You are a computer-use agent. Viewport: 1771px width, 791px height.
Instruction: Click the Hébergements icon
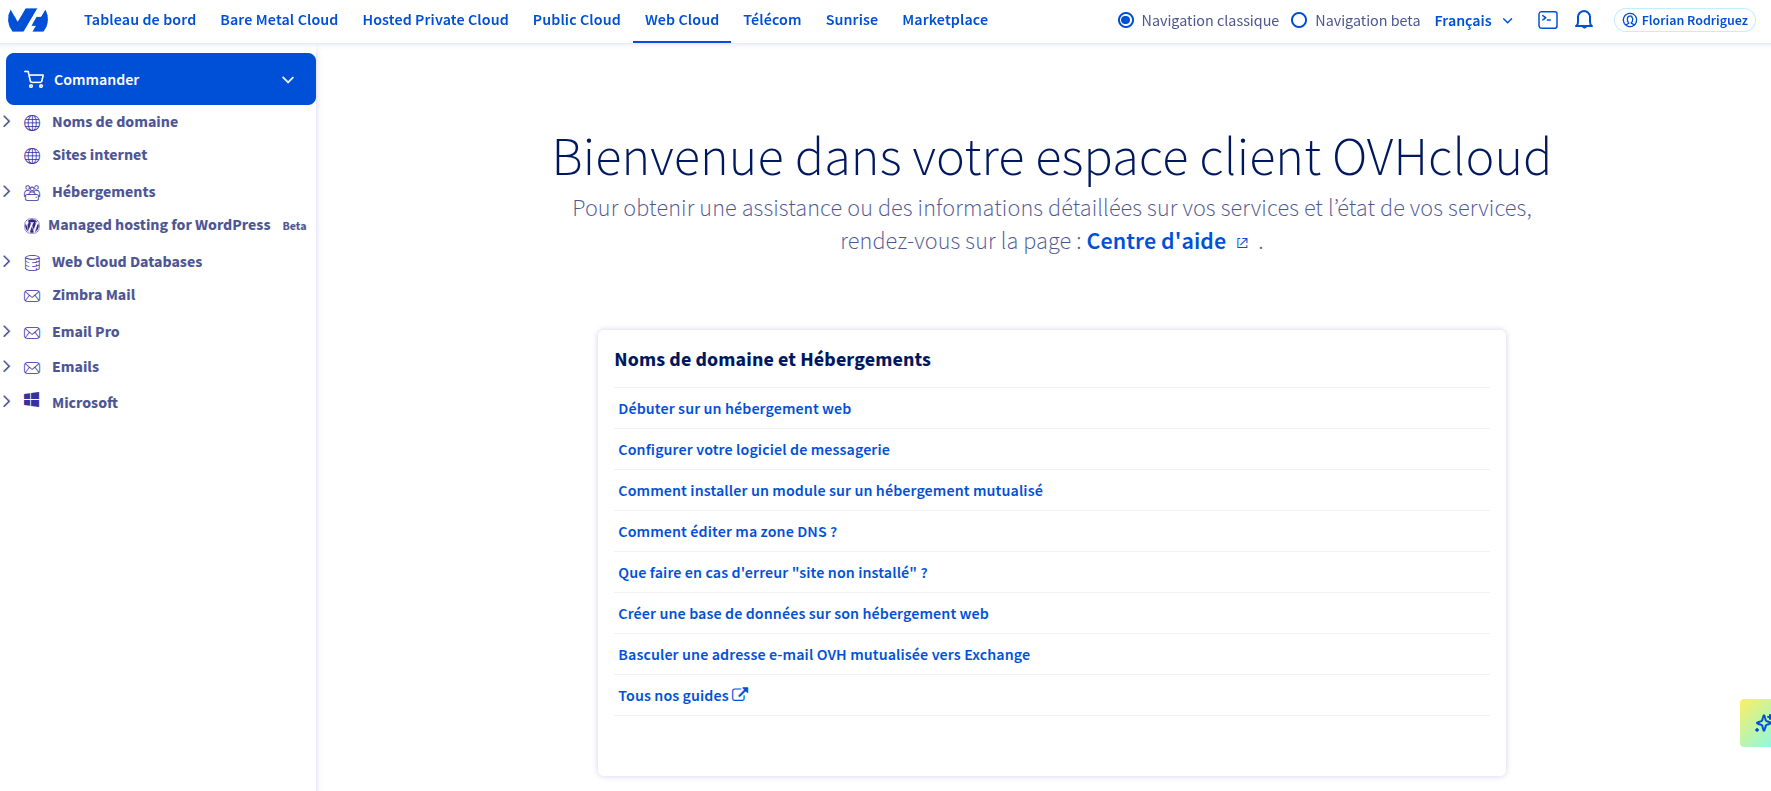click(32, 192)
